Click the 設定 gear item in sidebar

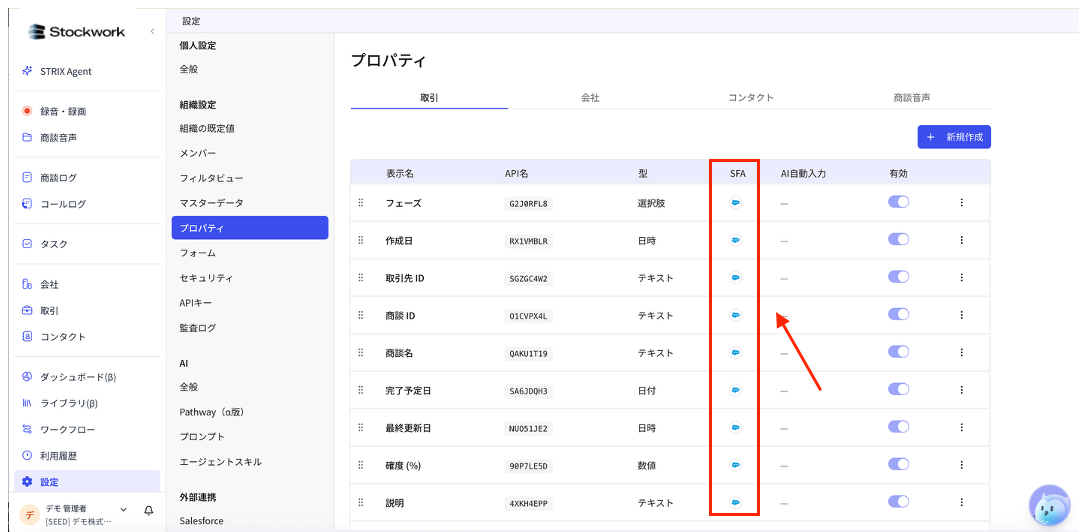tap(86, 482)
